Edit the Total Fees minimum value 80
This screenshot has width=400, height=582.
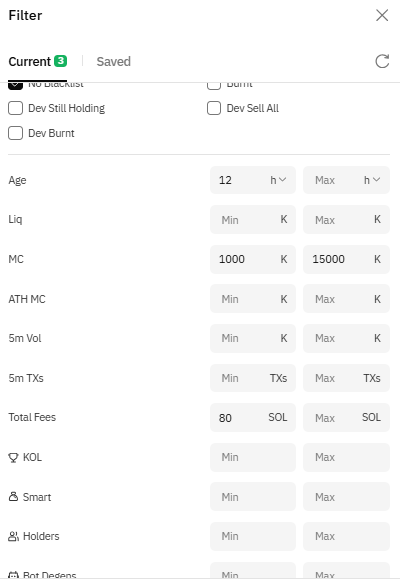253,418
